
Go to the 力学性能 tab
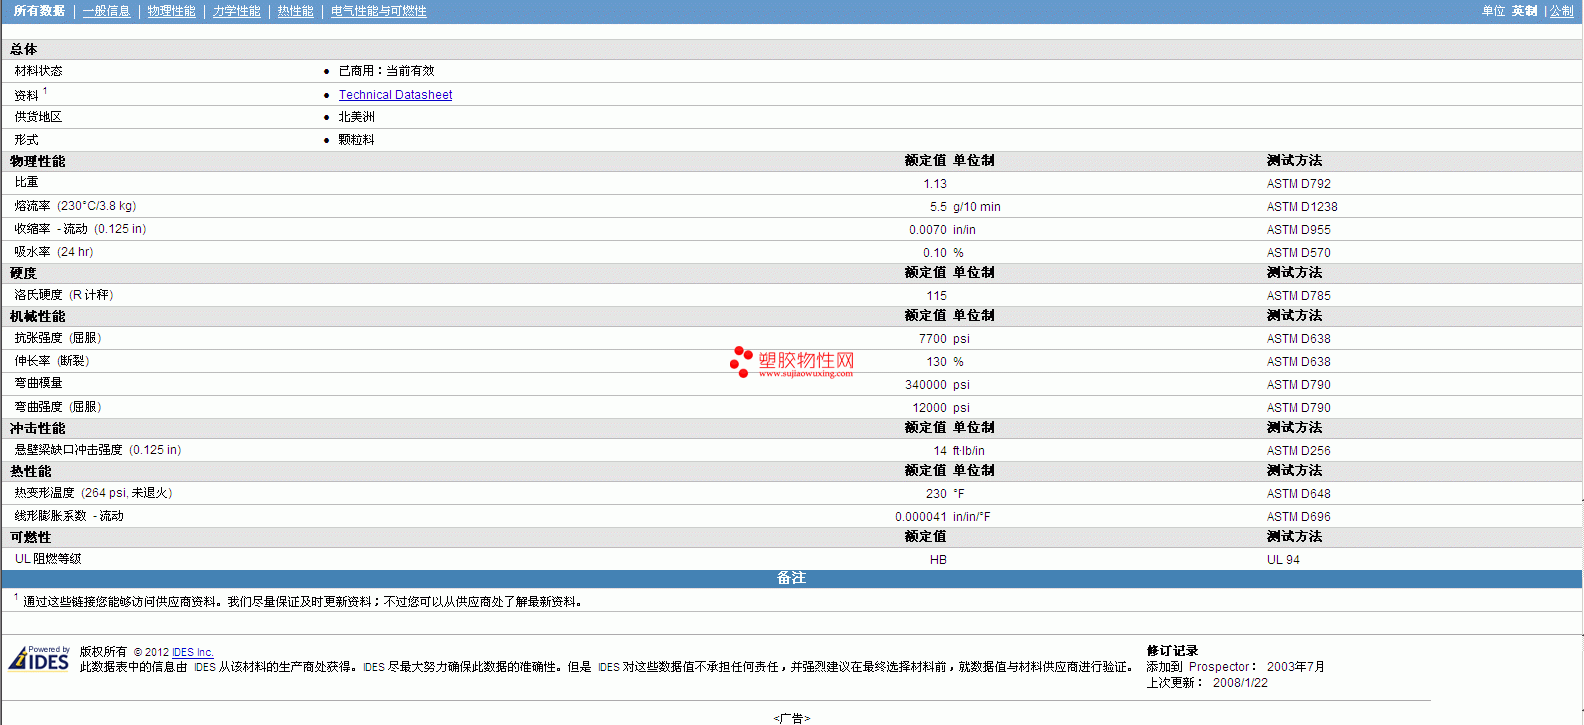[236, 11]
